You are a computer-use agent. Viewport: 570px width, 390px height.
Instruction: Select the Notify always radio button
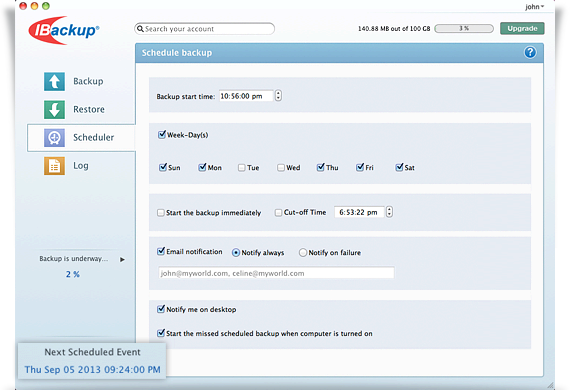pyautogui.click(x=236, y=253)
